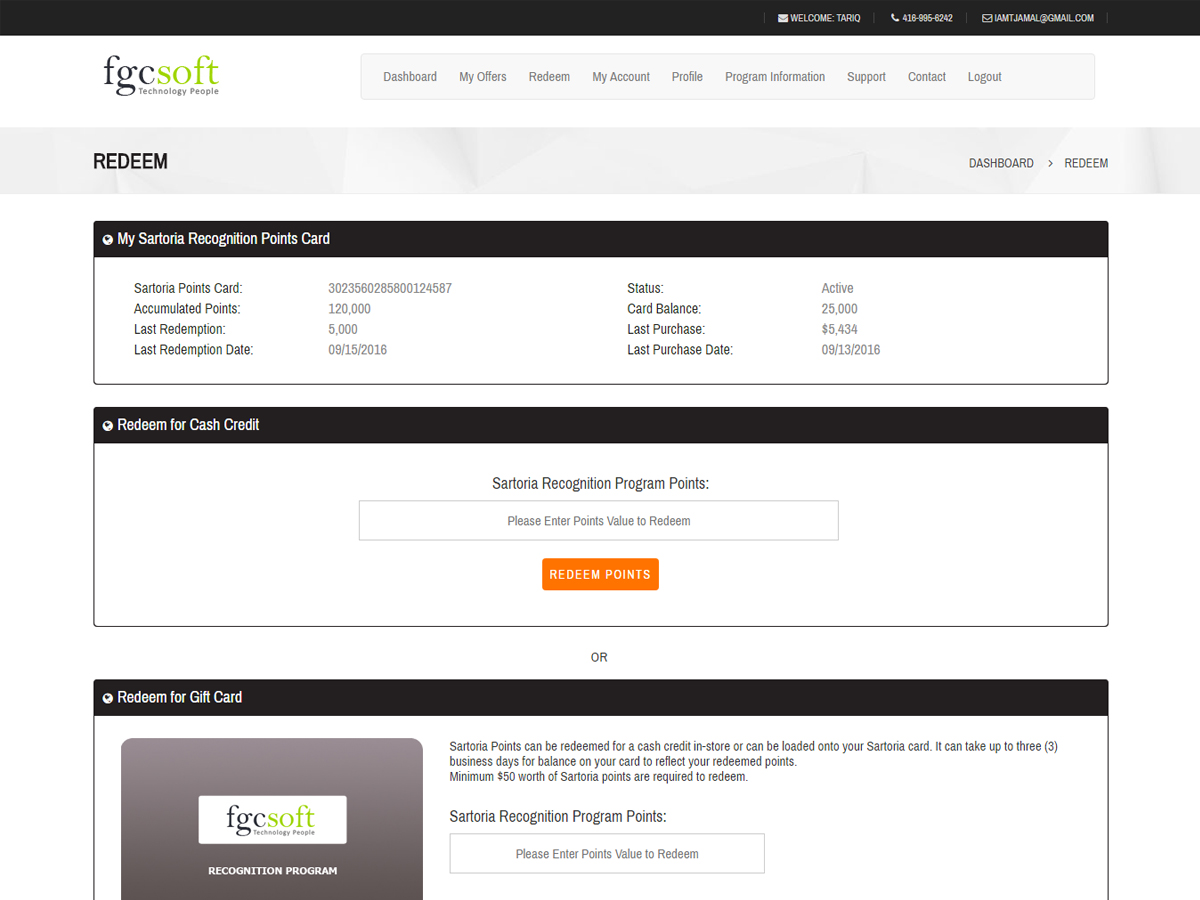This screenshot has width=1200, height=900.
Task: Click the REDEEM page title
Action: click(x=130, y=162)
